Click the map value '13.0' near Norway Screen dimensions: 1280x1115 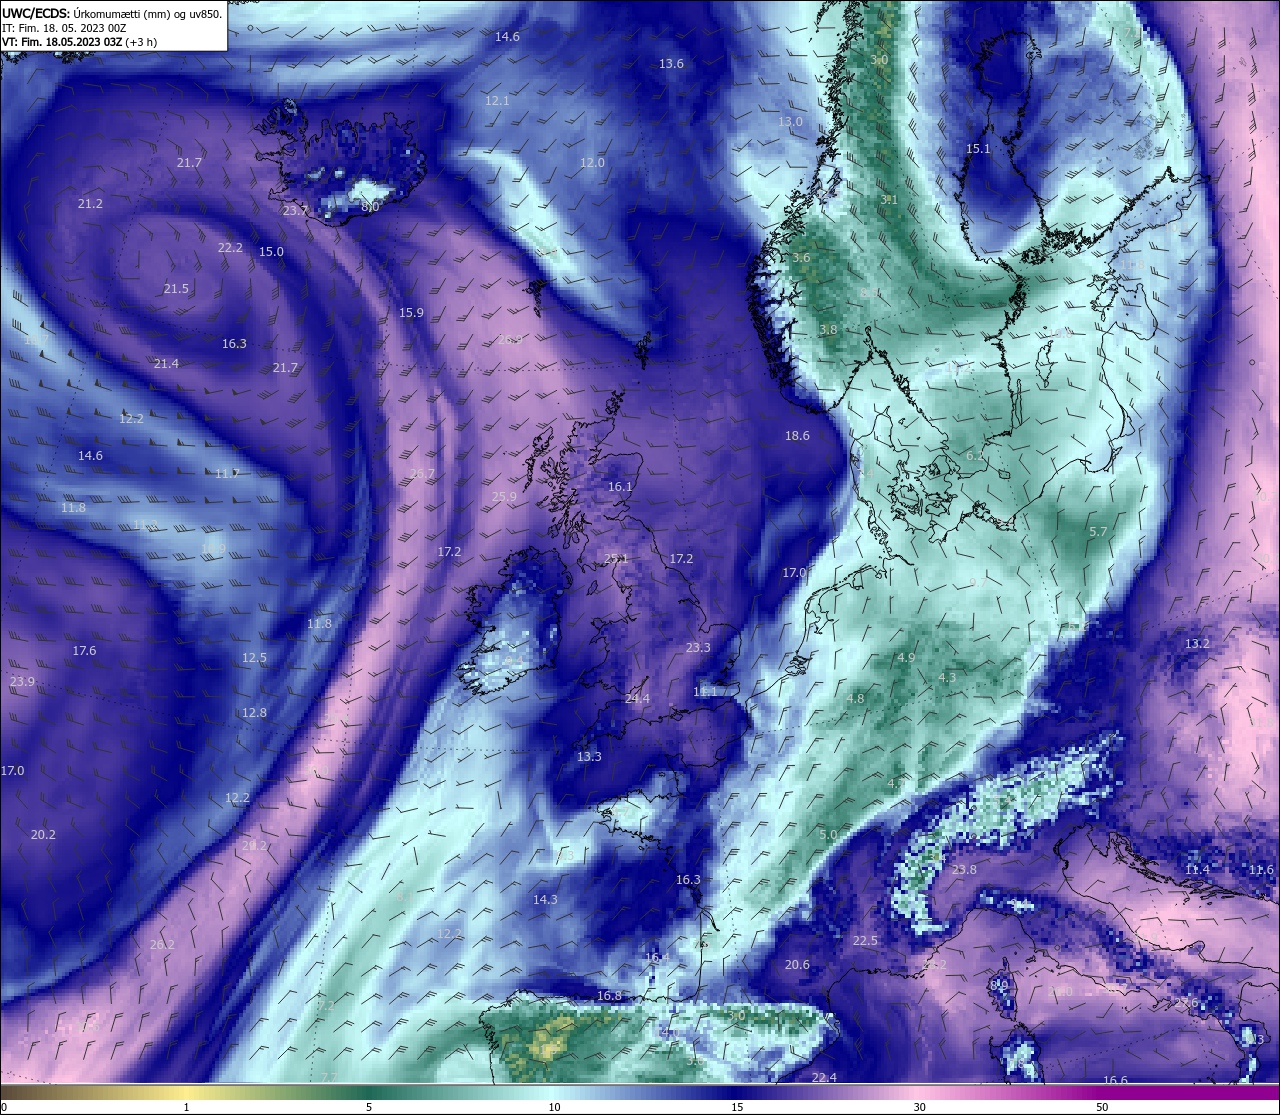point(790,122)
